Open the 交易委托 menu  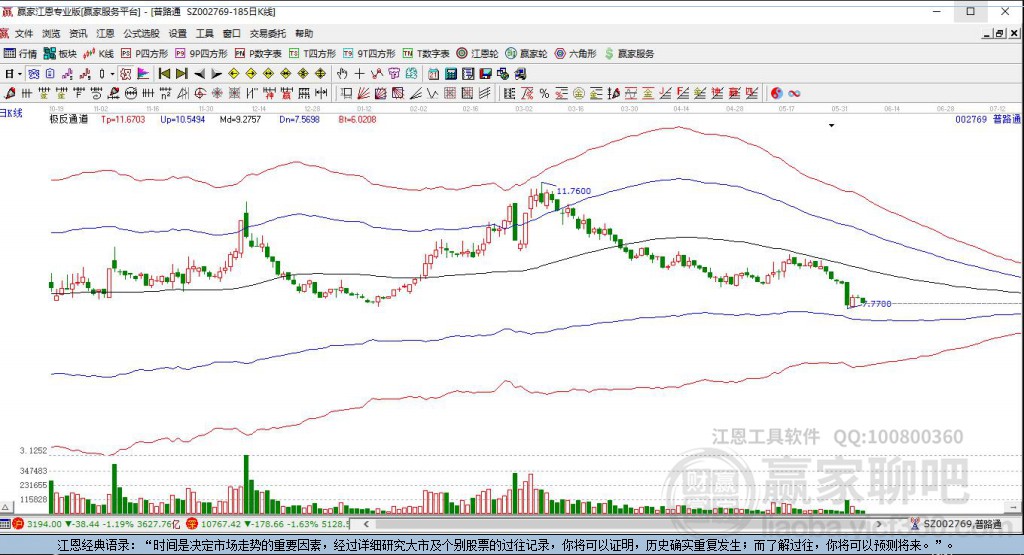click(x=268, y=33)
